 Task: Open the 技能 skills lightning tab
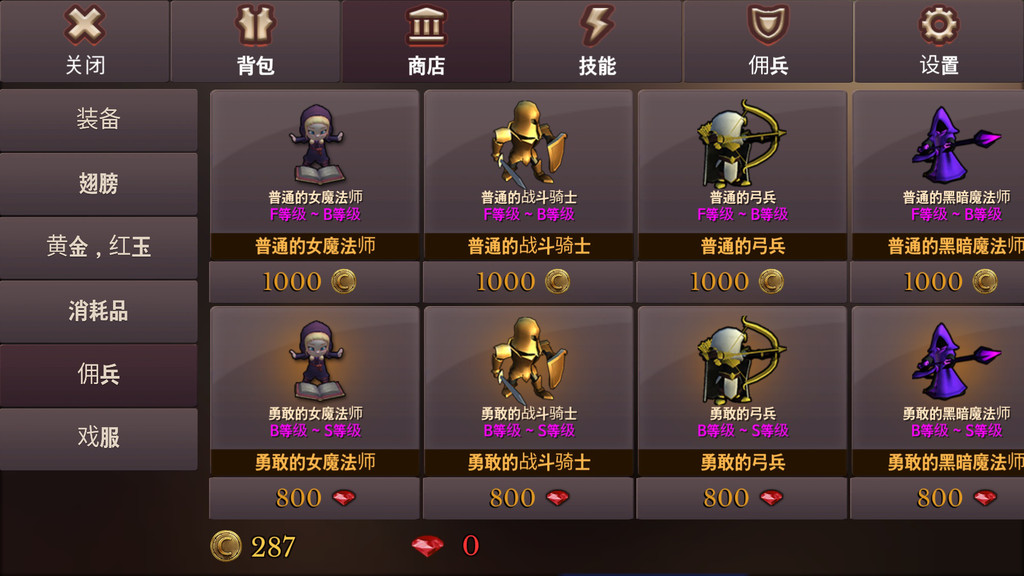coord(597,40)
